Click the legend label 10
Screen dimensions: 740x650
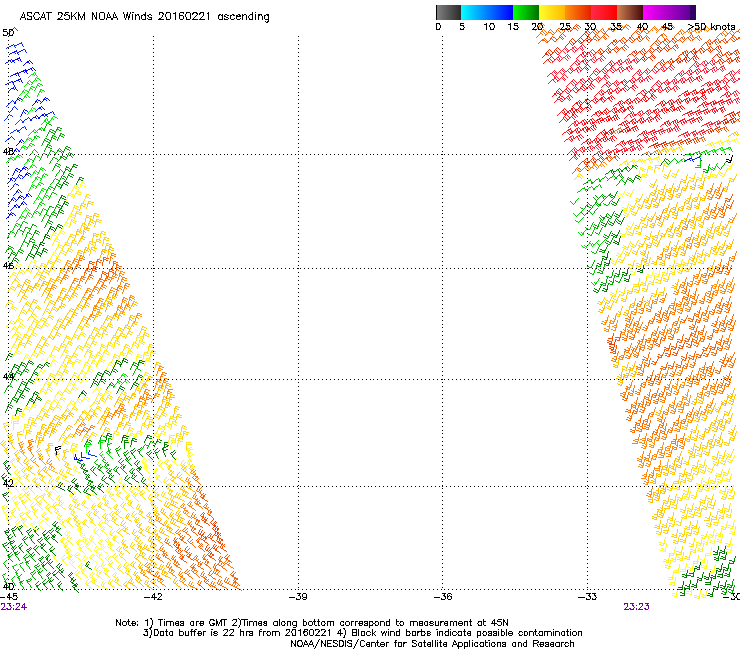(x=489, y=27)
